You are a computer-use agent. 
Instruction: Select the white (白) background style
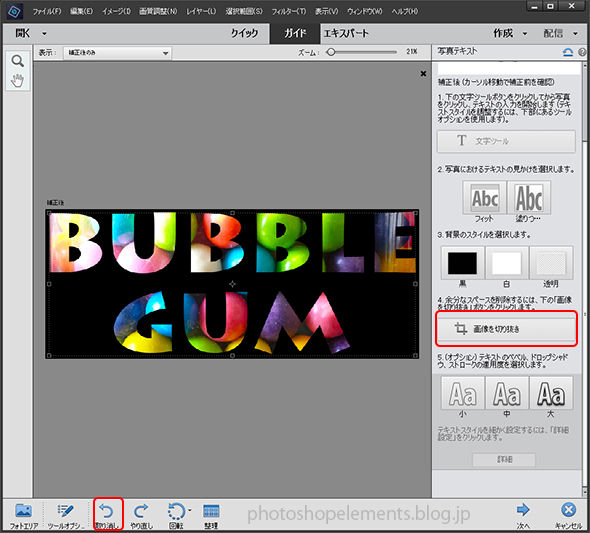pyautogui.click(x=507, y=263)
